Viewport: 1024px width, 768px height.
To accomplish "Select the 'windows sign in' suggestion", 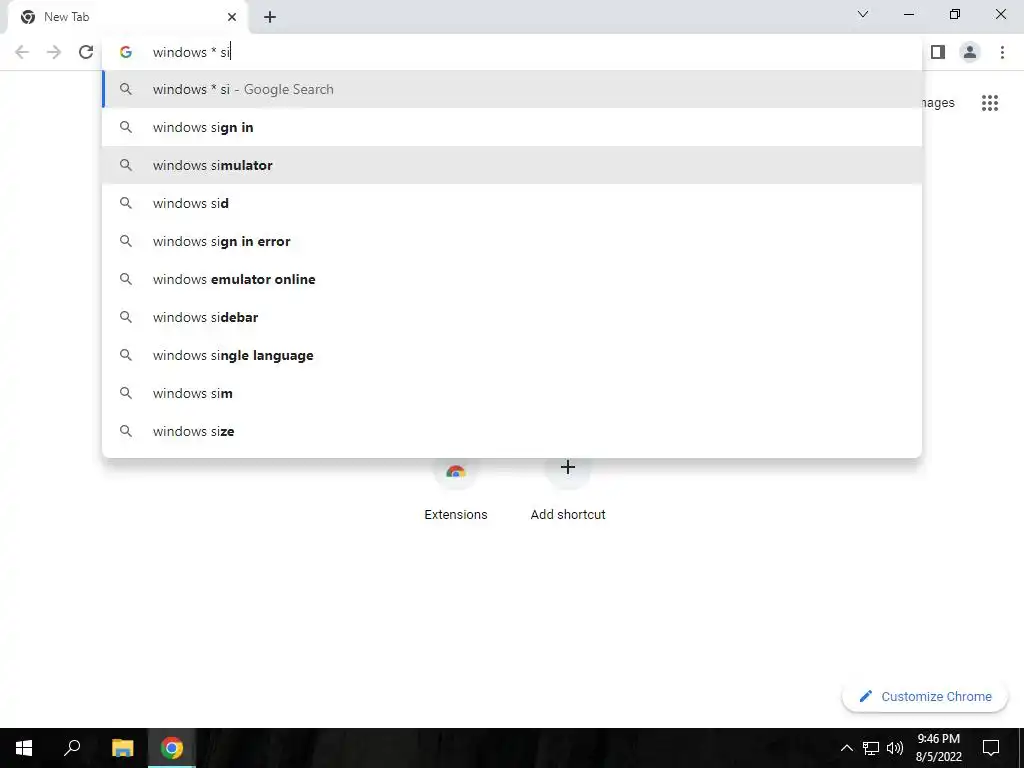I will [x=512, y=127].
